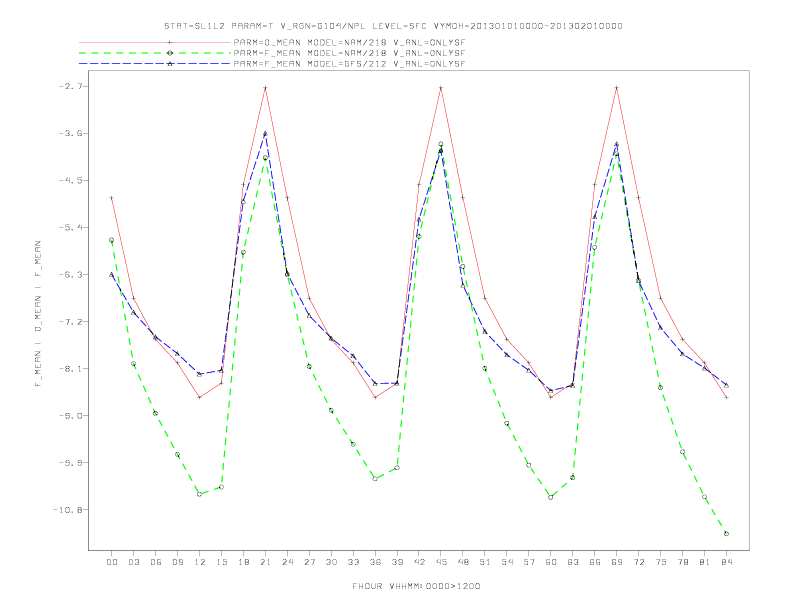Click x-axis tick label 54
The height and width of the screenshot is (612, 792).
click(507, 562)
